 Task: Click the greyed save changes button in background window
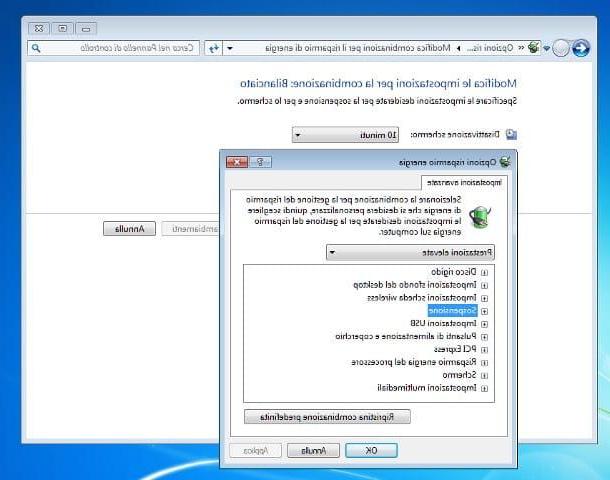tap(191, 229)
